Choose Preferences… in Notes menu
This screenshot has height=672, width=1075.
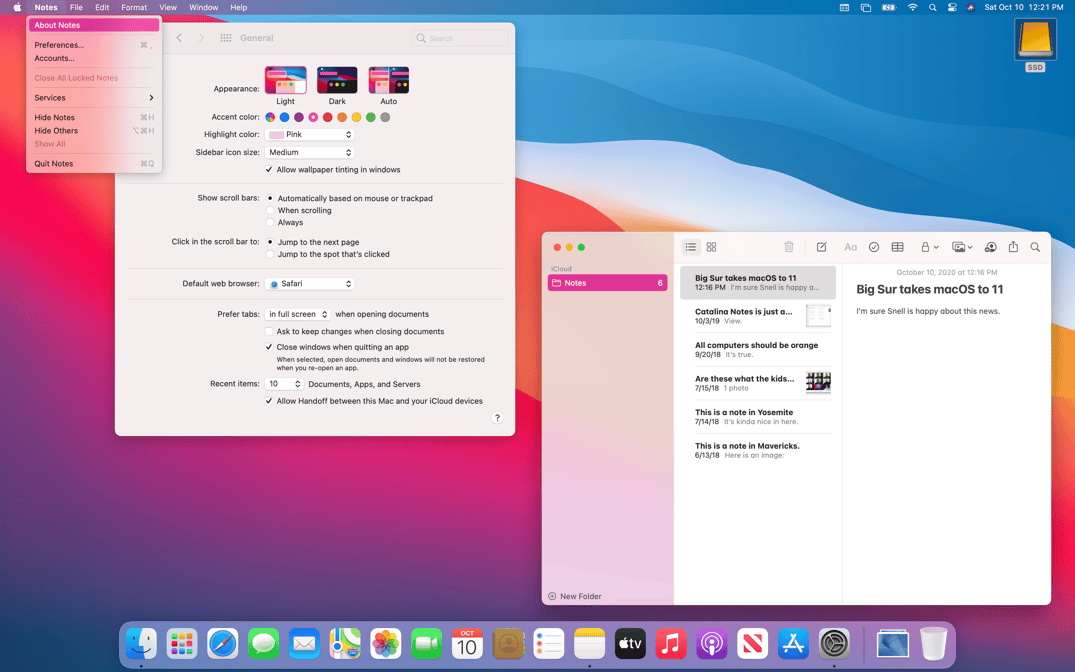94,45
